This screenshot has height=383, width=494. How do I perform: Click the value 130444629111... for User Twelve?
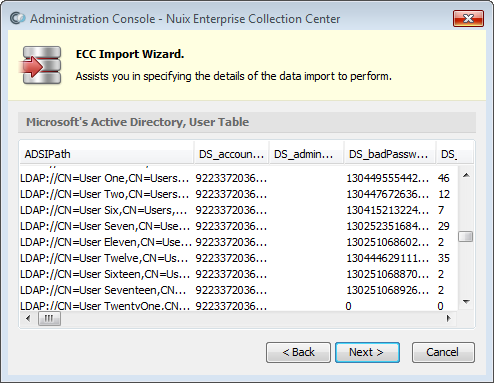tap(388, 258)
